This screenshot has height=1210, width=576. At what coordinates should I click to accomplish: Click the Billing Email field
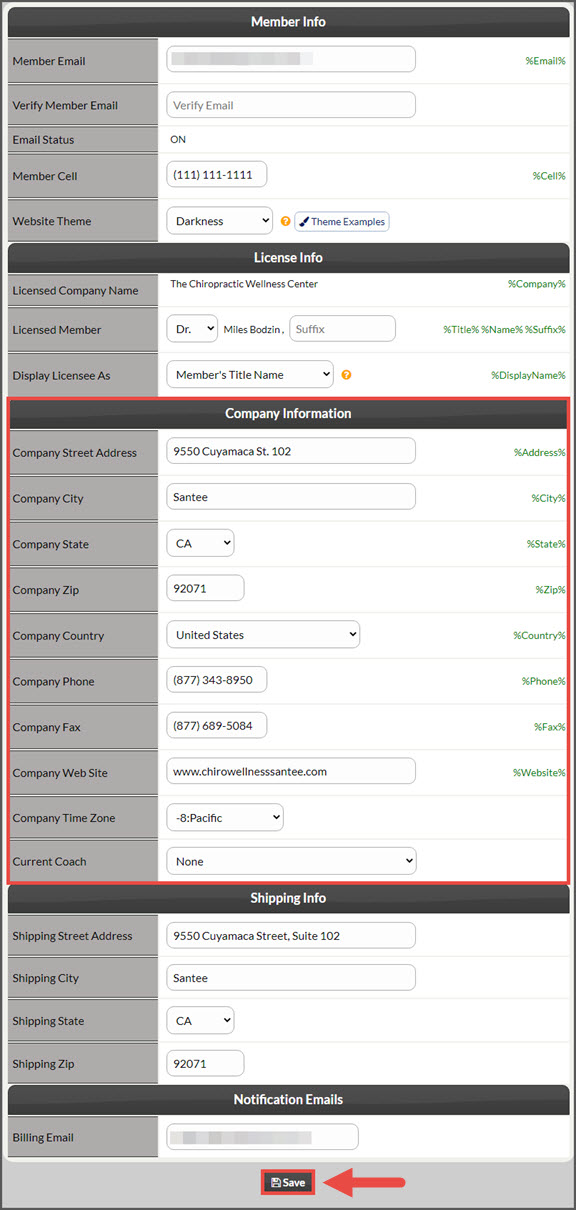[x=262, y=1137]
